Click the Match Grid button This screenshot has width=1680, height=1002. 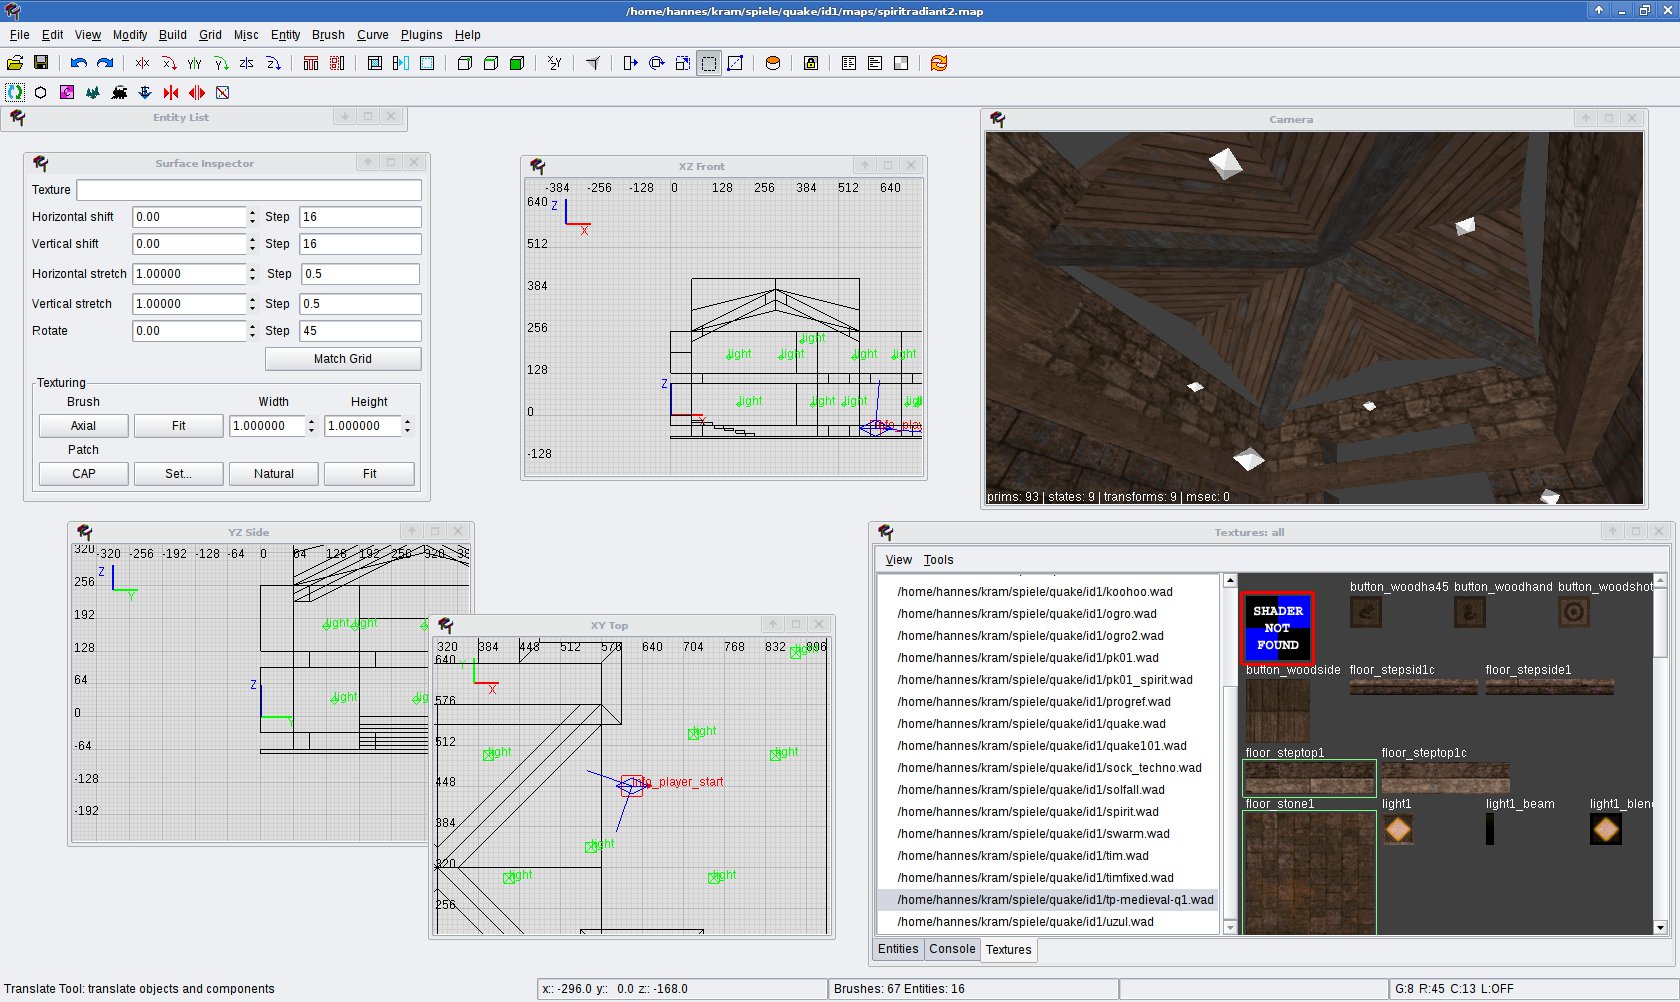[x=343, y=359]
